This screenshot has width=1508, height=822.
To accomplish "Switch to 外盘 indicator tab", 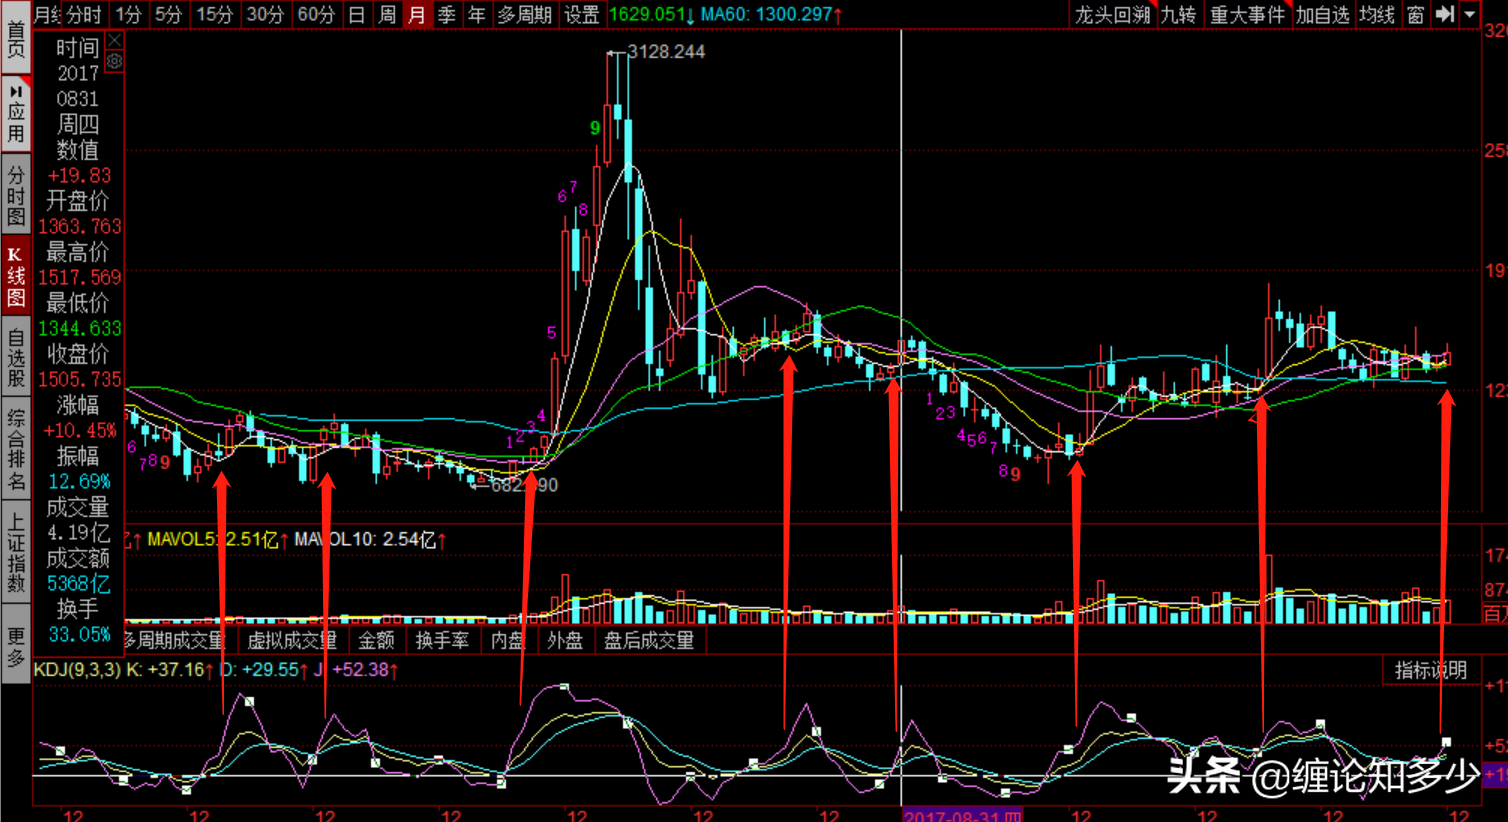I will pyautogui.click(x=565, y=640).
